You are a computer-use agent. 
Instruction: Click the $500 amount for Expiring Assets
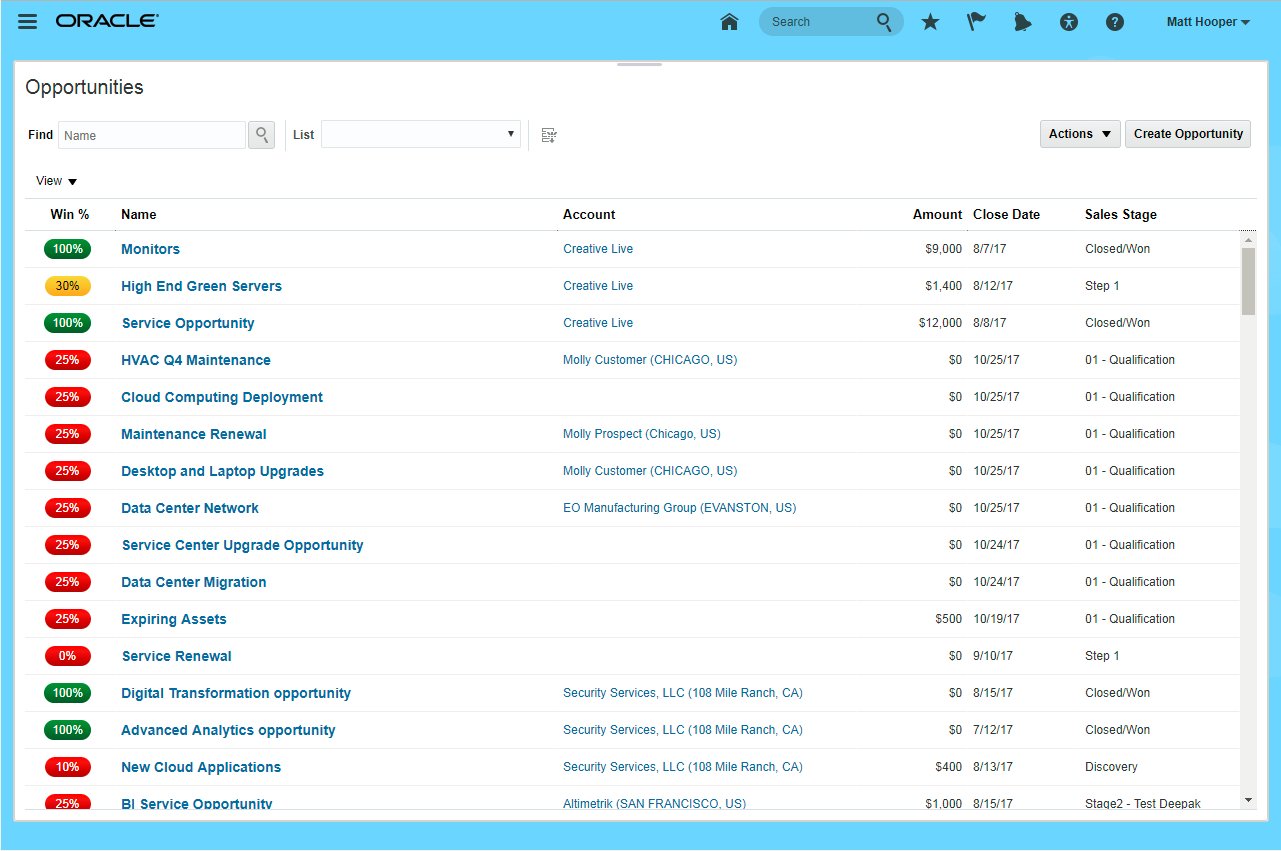click(949, 619)
